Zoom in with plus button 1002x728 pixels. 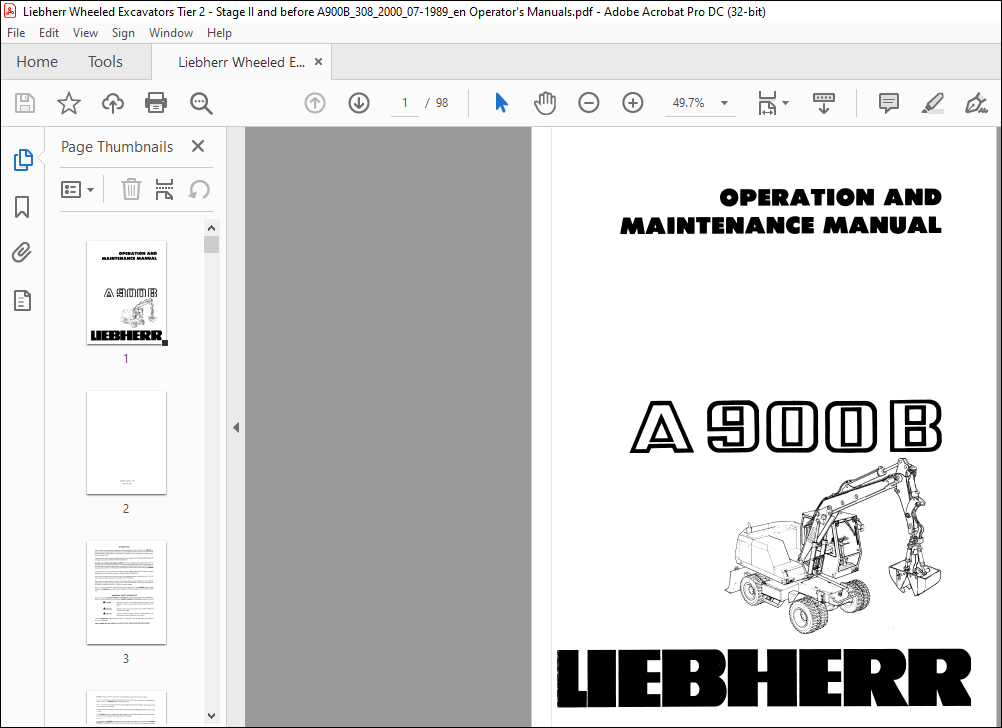point(633,103)
